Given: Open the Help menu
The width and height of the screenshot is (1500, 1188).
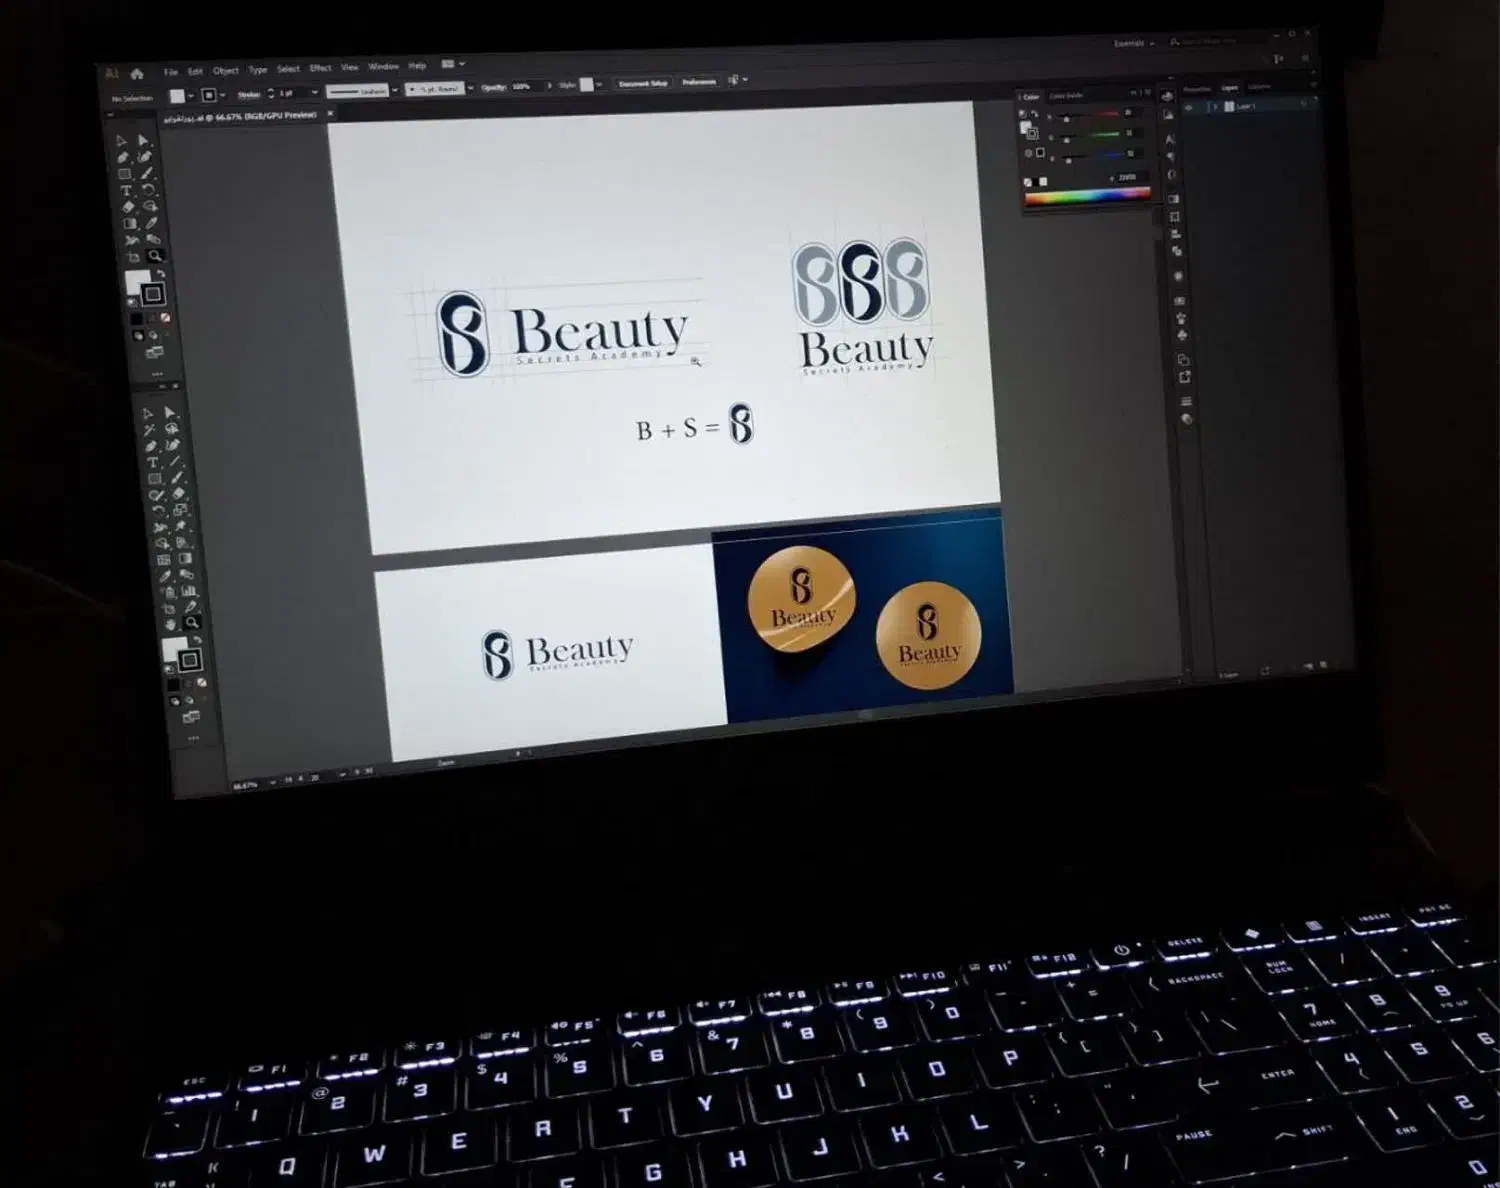Looking at the screenshot, I should [418, 66].
